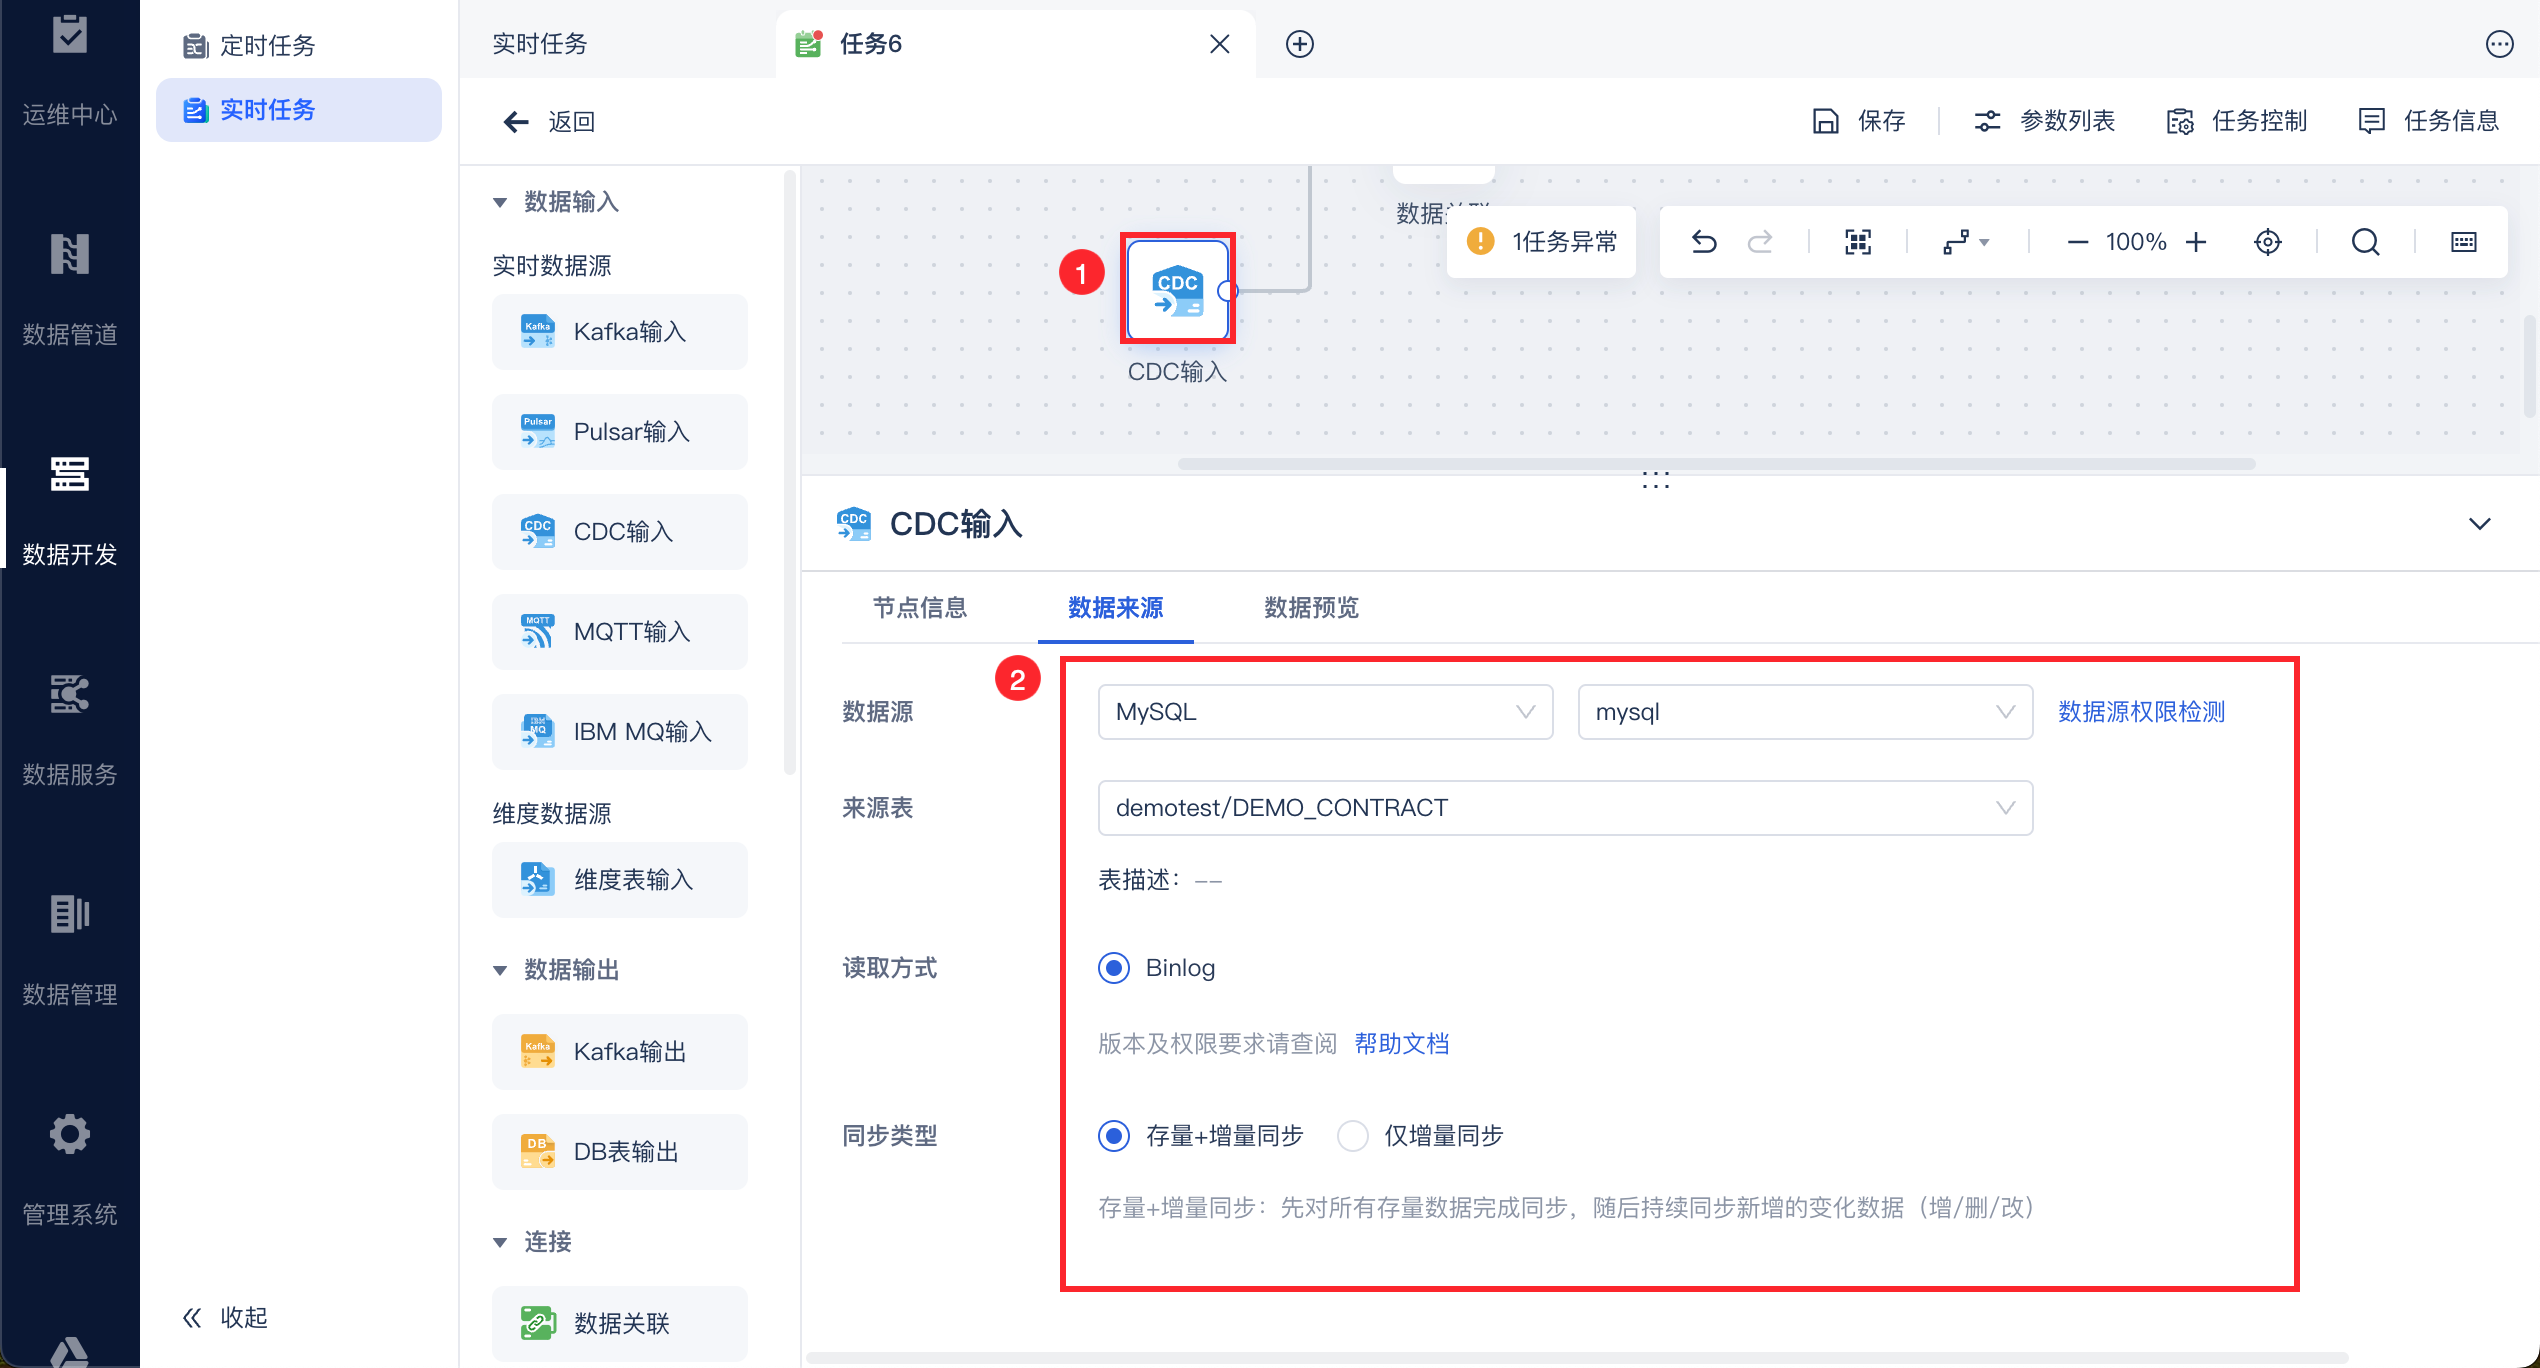
Task: Add new tab with plus icon
Action: coord(1299,44)
